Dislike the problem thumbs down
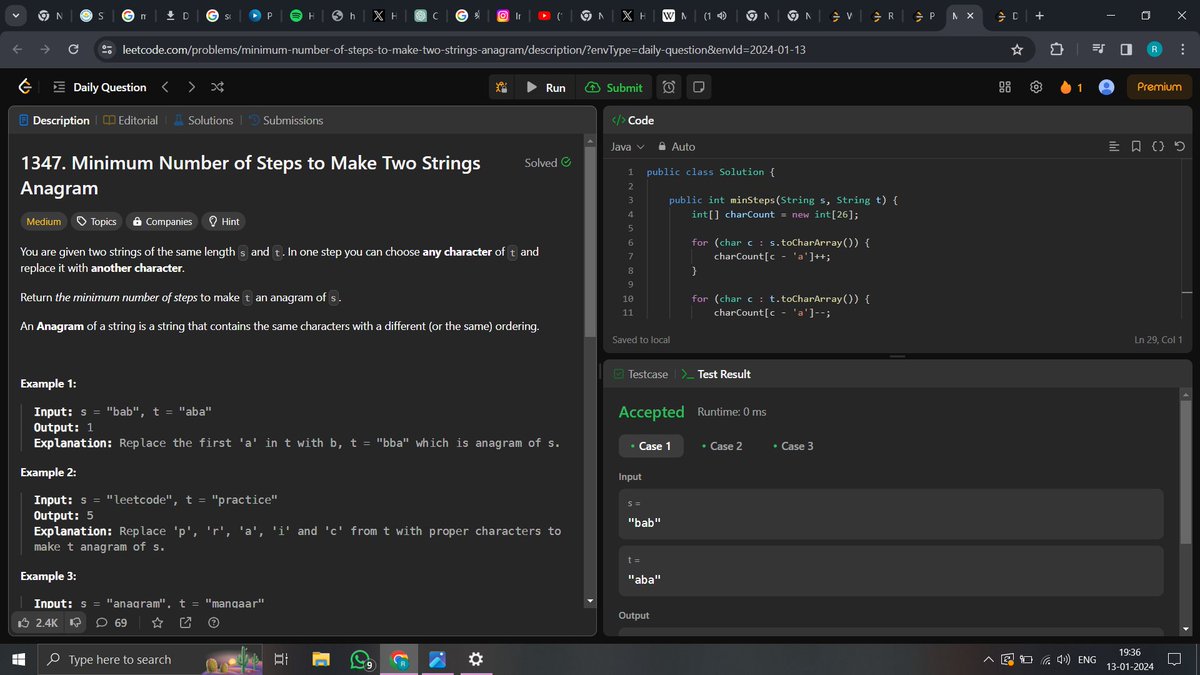Image resolution: width=1200 pixels, height=675 pixels. (75, 623)
